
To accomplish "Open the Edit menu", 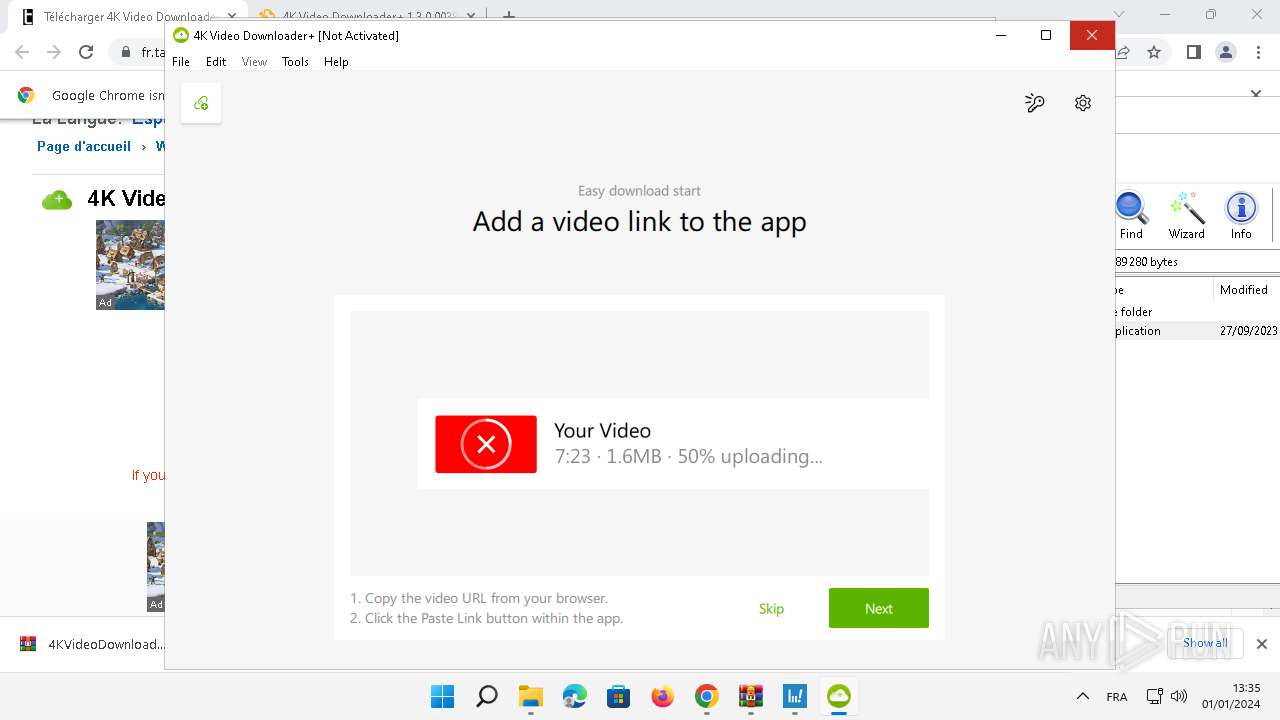I will 216,62.
